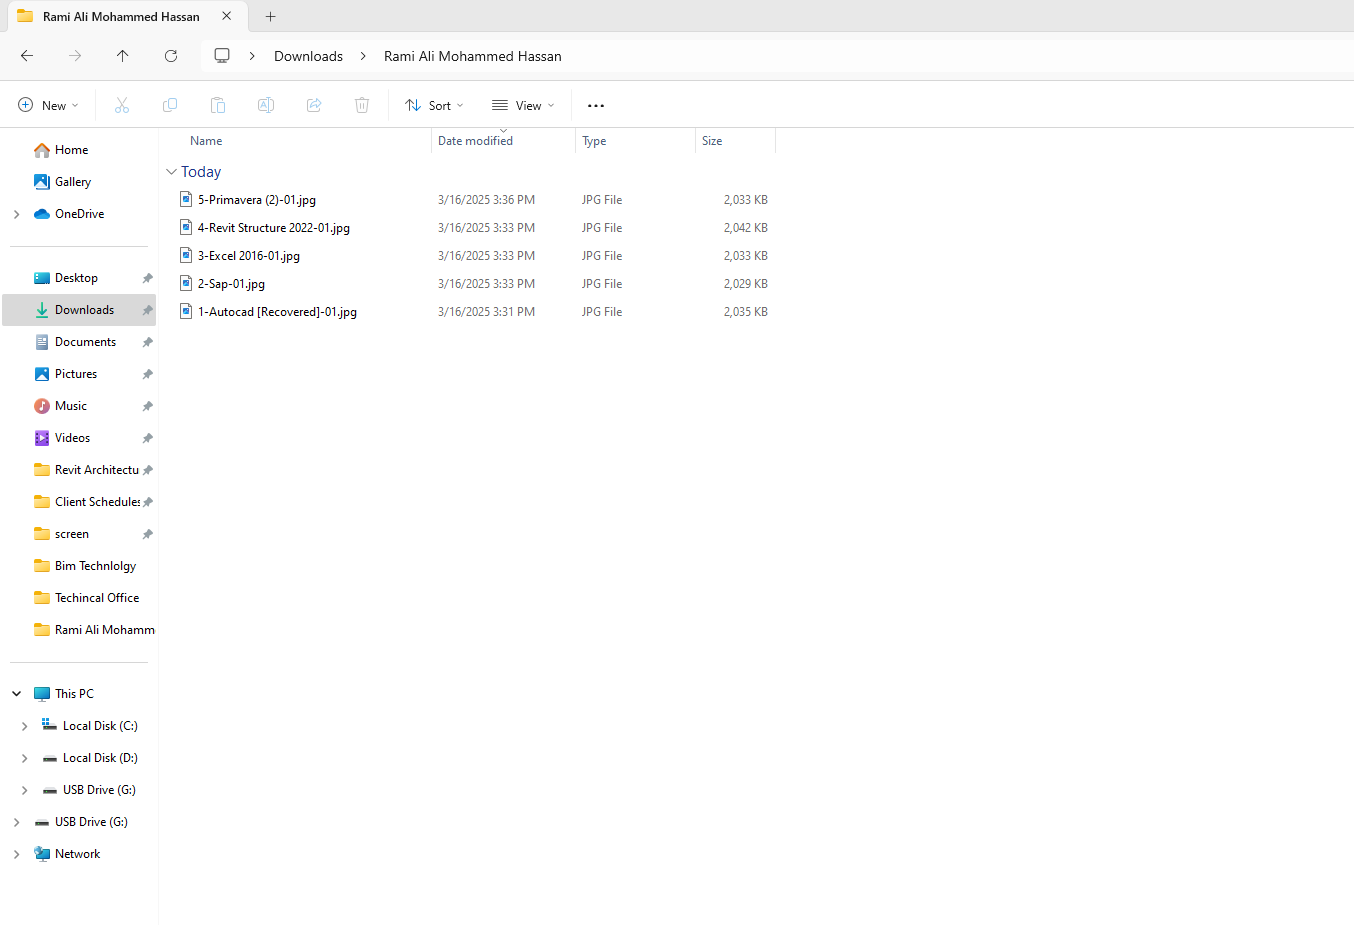Open the Downloads quick access folder

point(79,310)
